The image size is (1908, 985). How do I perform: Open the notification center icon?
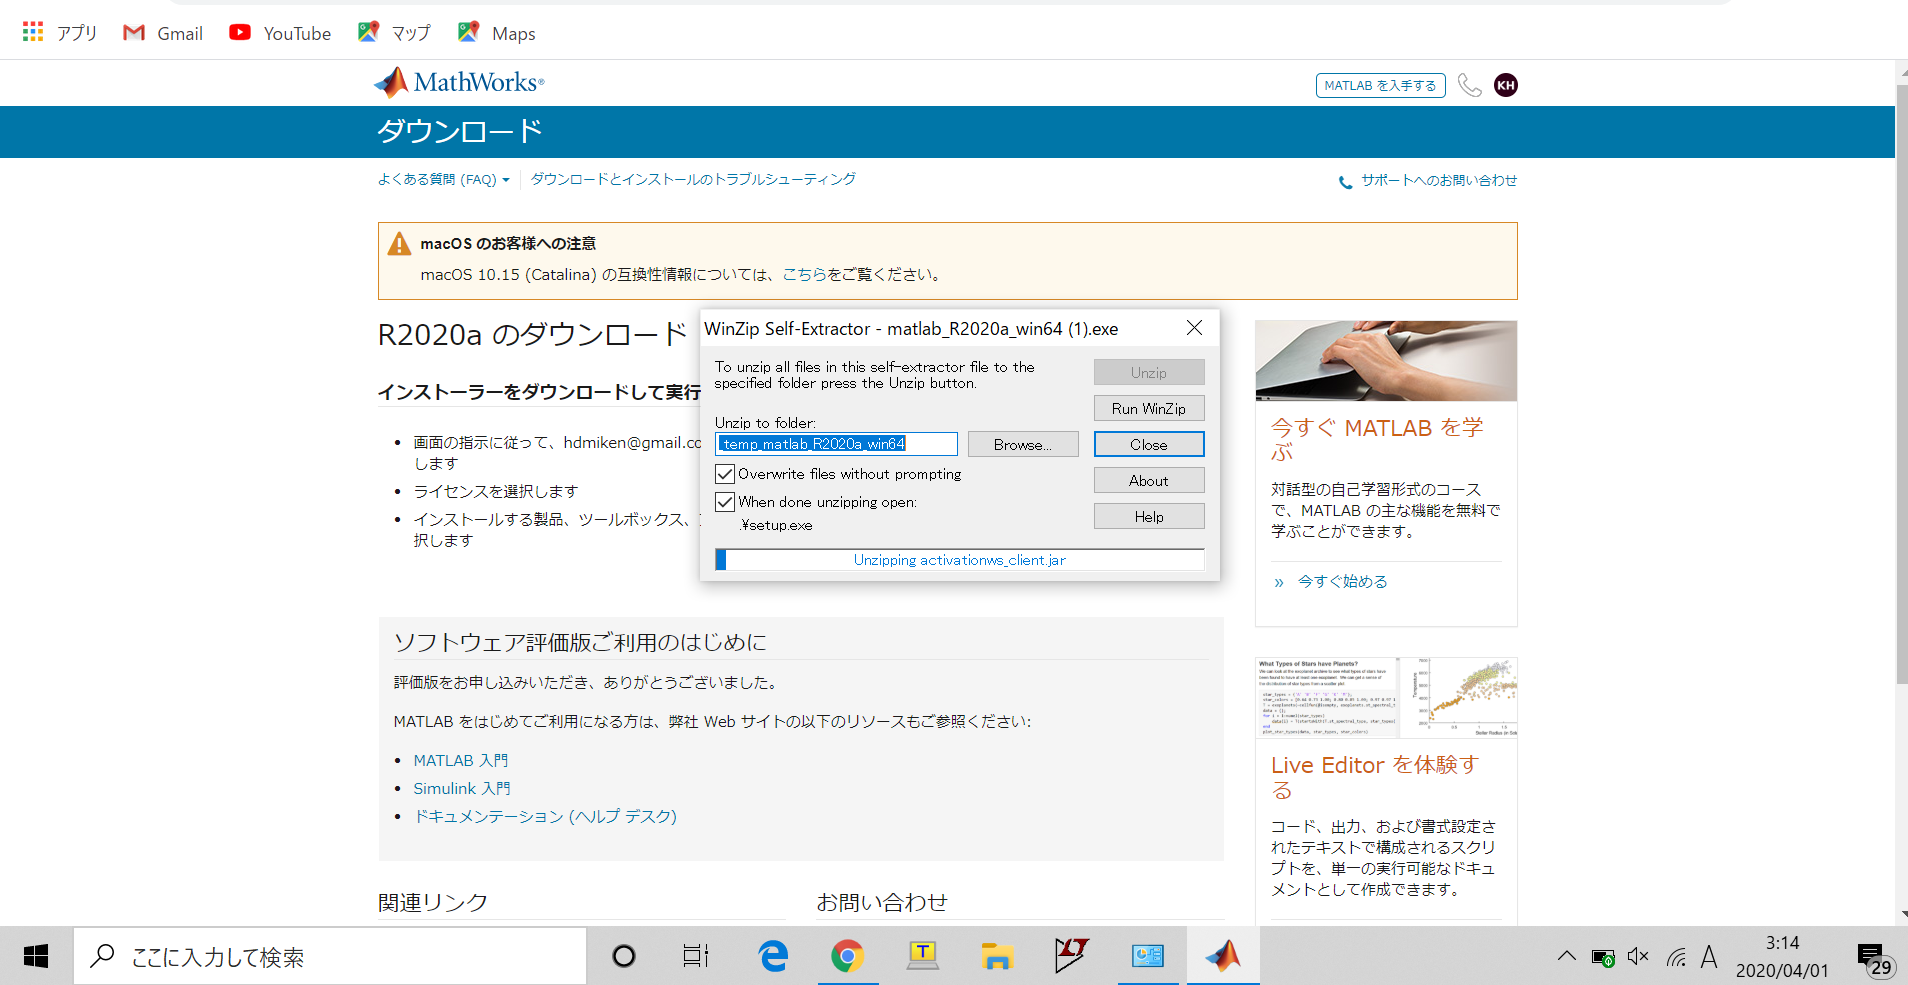point(1873,958)
